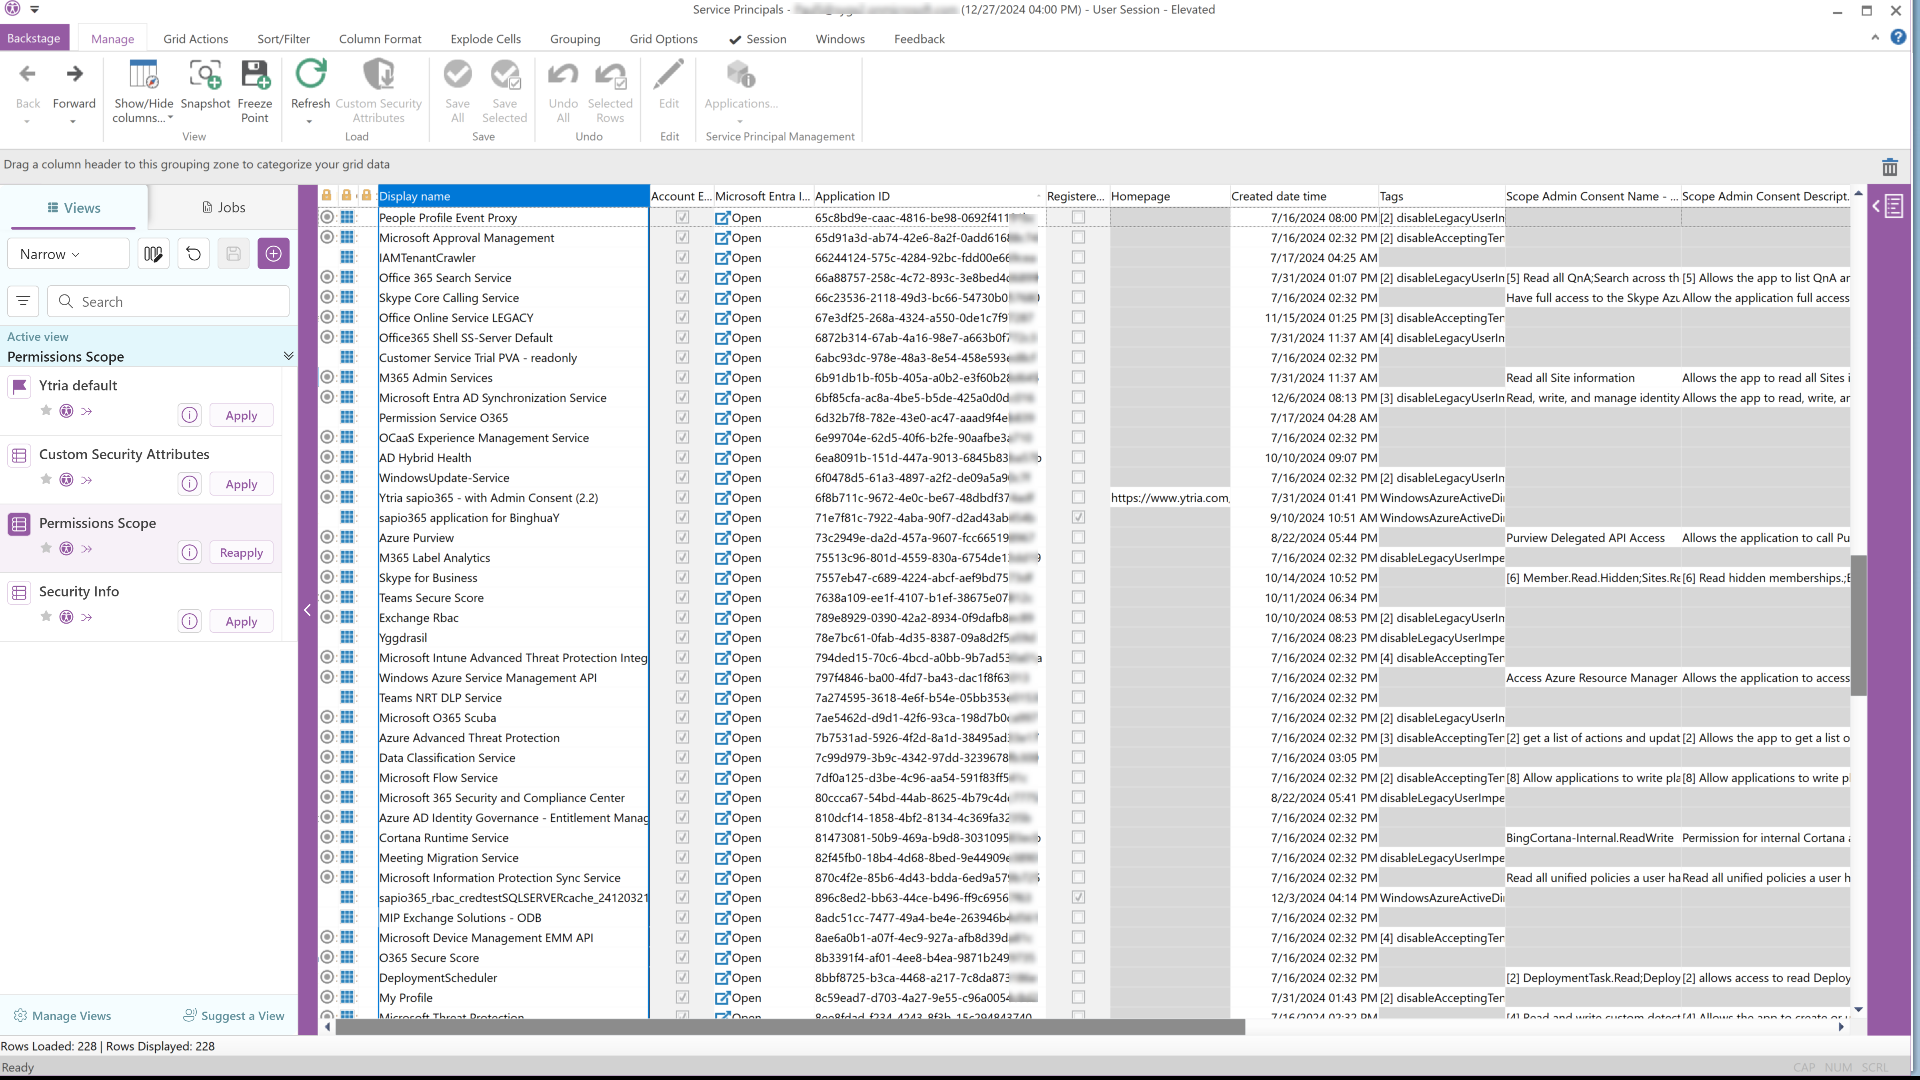Viewport: 1920px width, 1080px height.
Task: Toggle Account Enabled checkbox for Microsoft Approval Management
Action: pos(682,238)
